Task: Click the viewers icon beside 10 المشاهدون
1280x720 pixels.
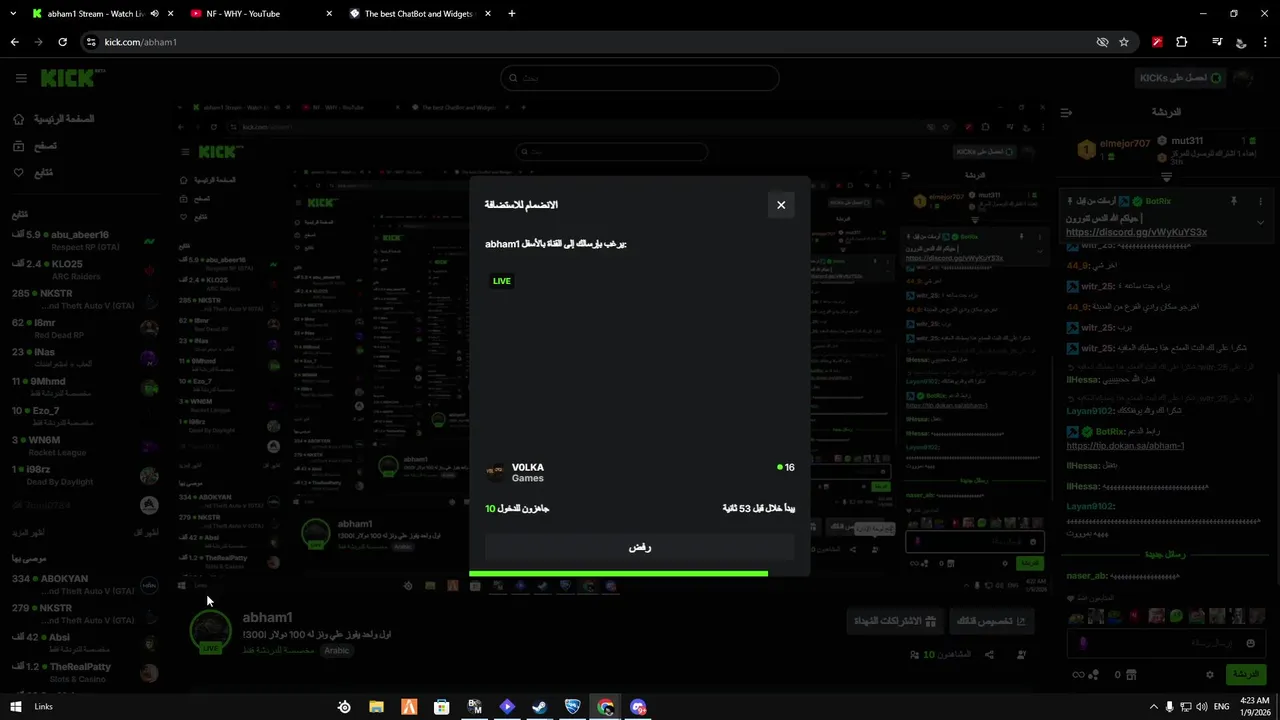Action: click(915, 655)
